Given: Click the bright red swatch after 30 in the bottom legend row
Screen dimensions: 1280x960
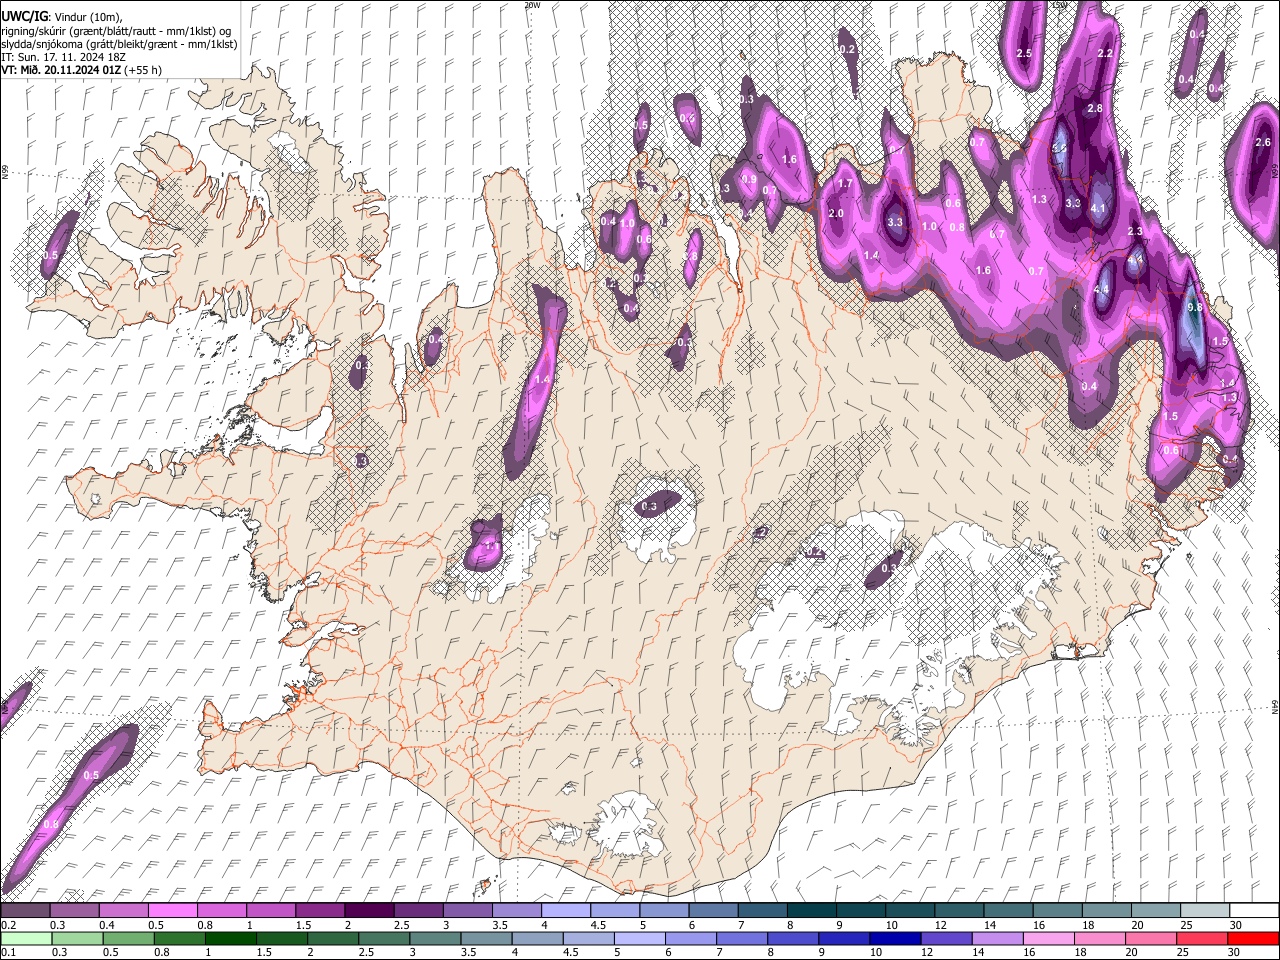Looking at the screenshot, I should (1254, 938).
